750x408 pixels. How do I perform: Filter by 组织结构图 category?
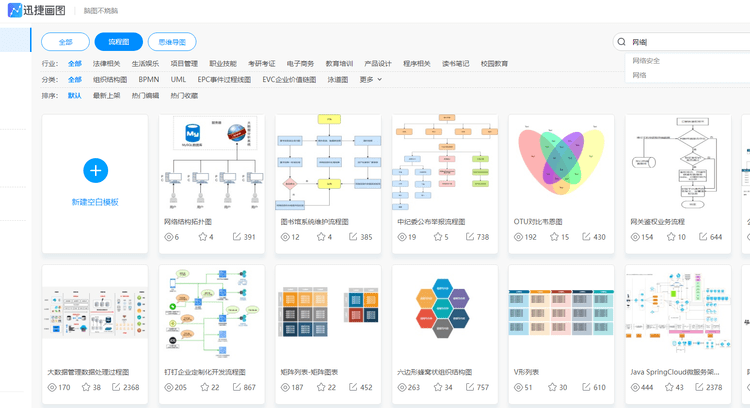click(x=110, y=79)
